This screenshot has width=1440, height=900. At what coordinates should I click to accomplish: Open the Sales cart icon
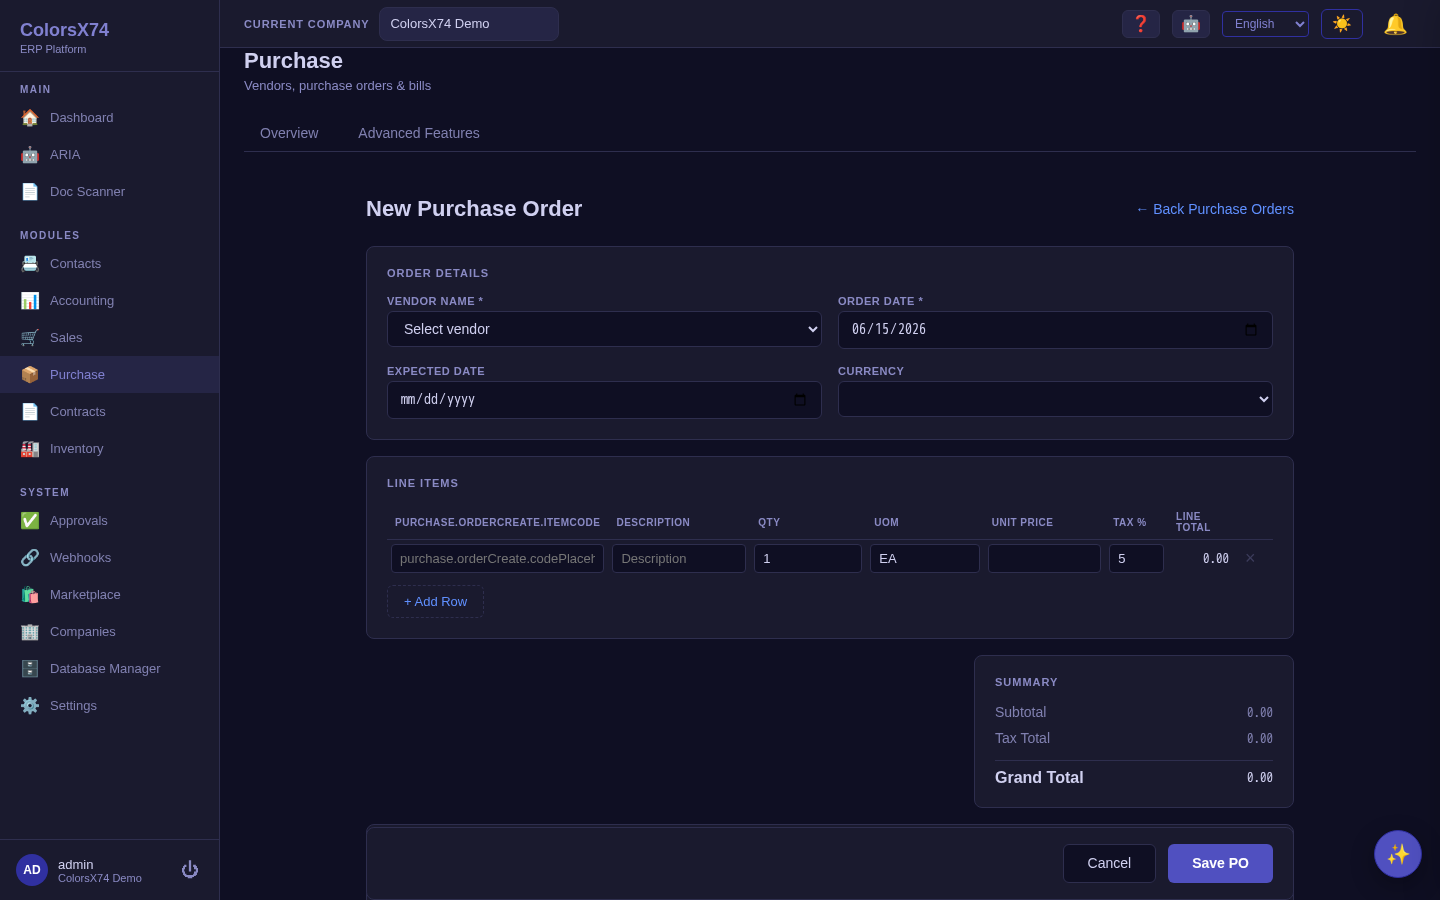[30, 338]
